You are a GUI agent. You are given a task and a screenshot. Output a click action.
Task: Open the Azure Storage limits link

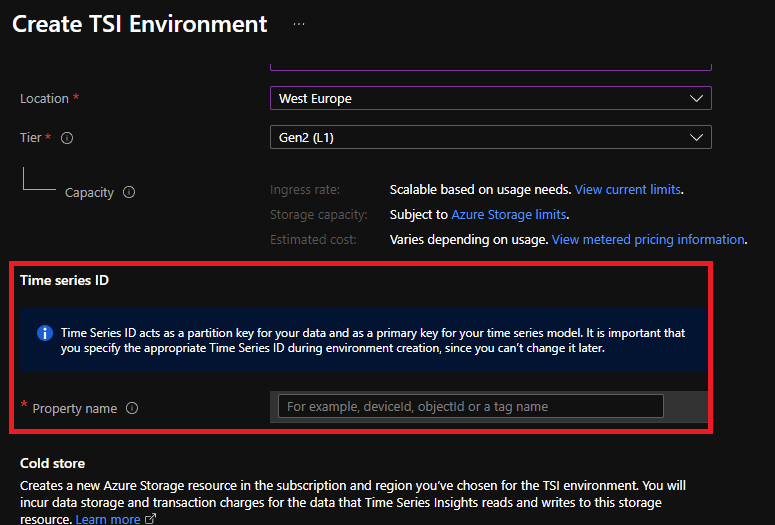(509, 215)
